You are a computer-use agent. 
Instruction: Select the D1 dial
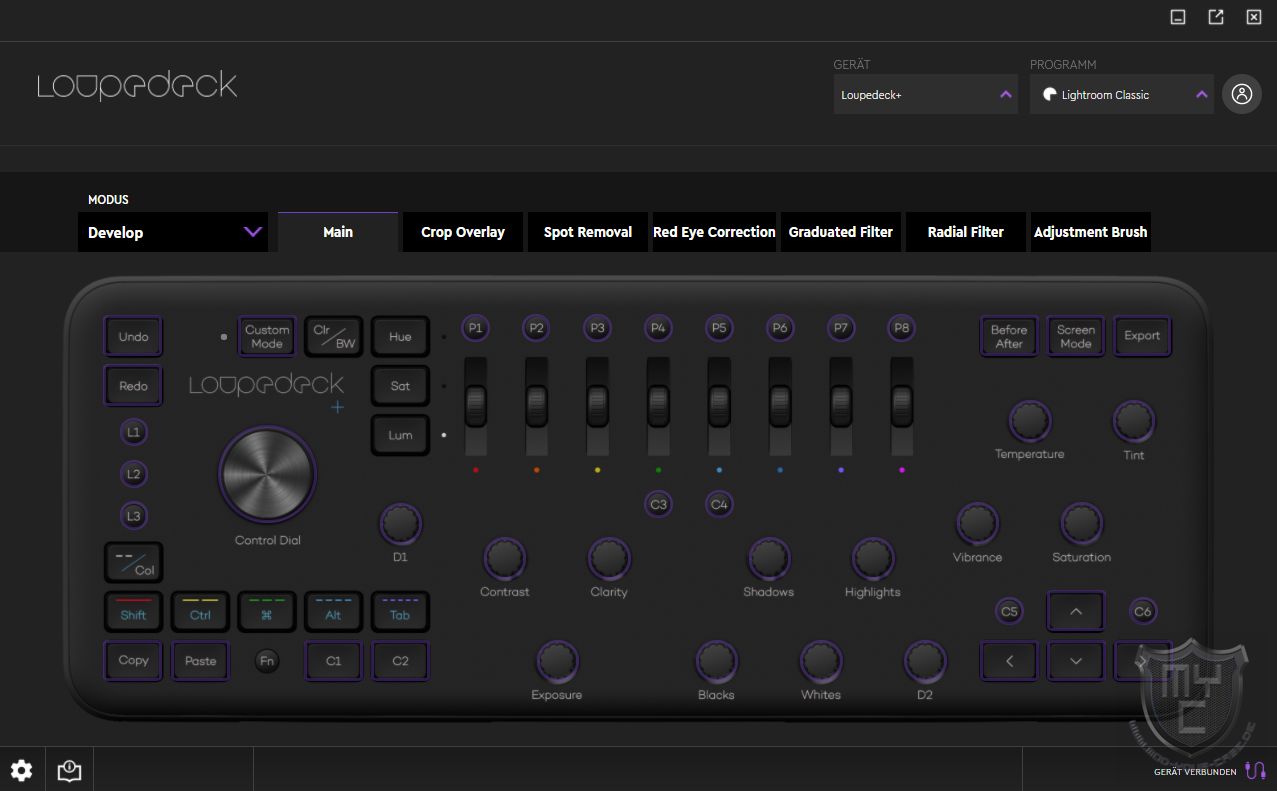tap(400, 524)
